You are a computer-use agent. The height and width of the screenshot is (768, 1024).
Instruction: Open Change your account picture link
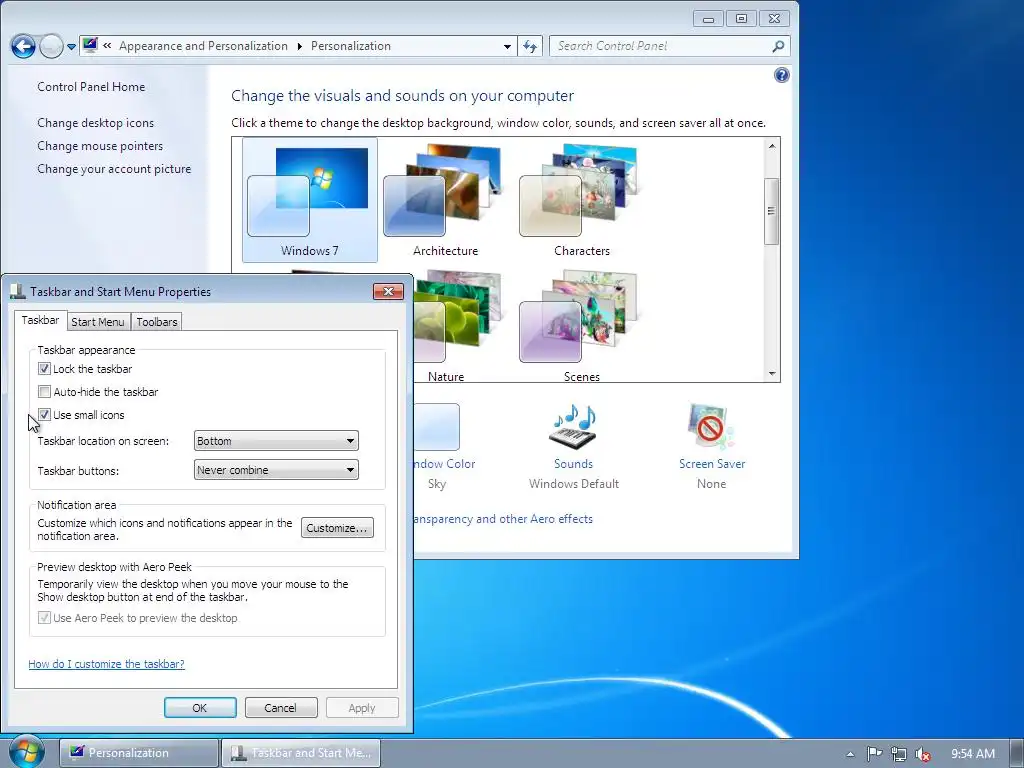114,168
